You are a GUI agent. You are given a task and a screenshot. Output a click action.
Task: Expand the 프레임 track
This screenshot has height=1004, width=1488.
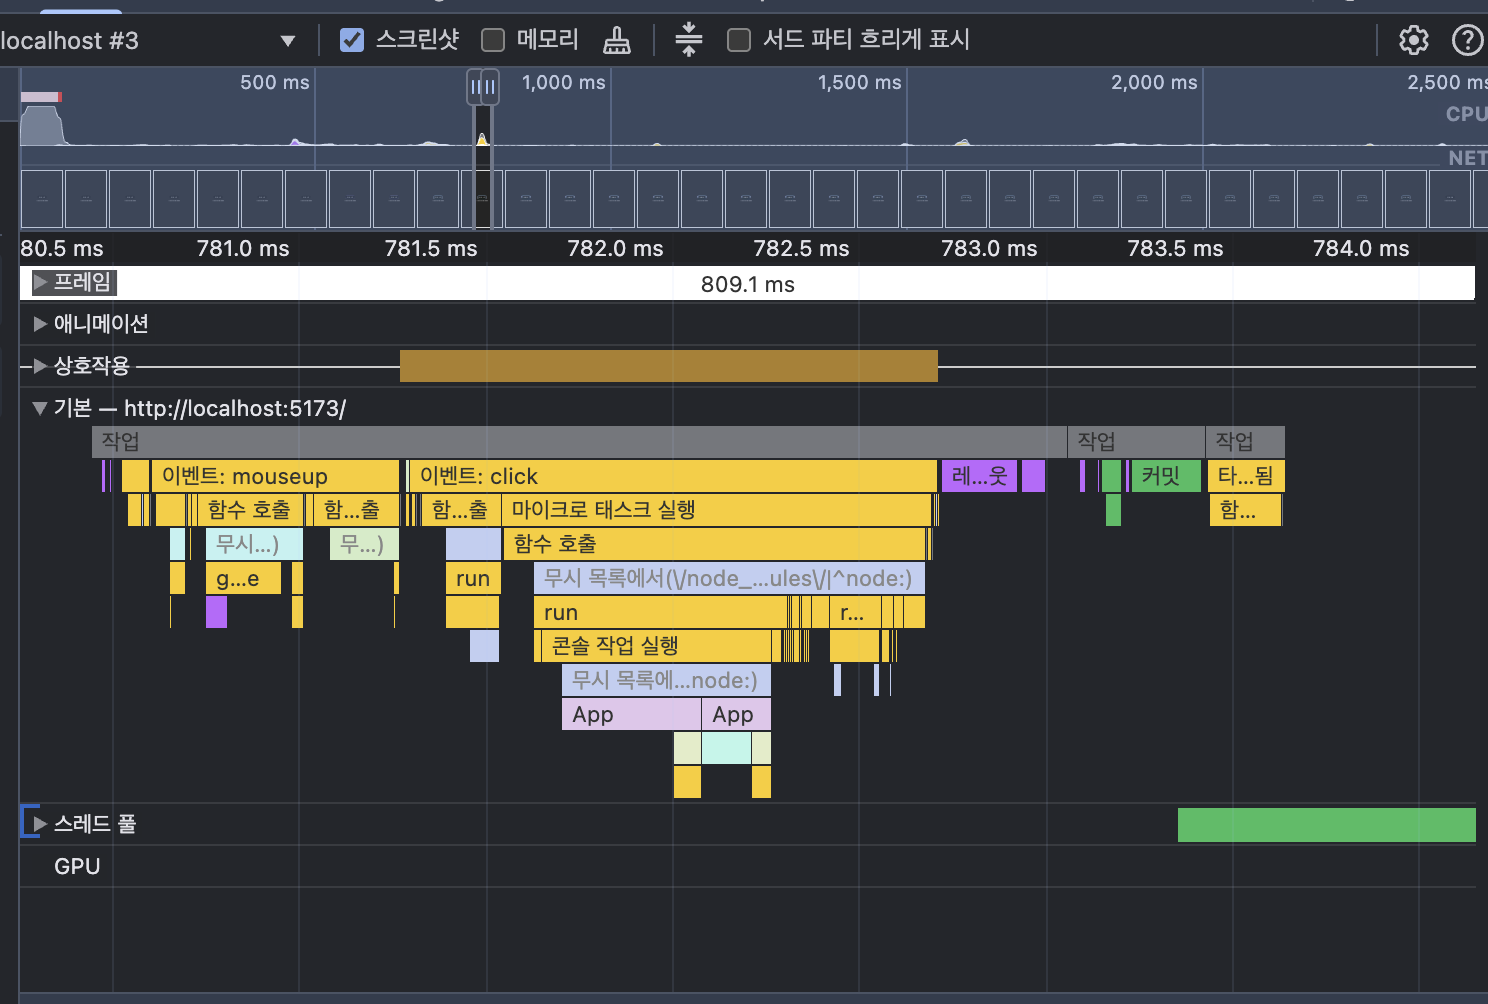click(x=41, y=283)
